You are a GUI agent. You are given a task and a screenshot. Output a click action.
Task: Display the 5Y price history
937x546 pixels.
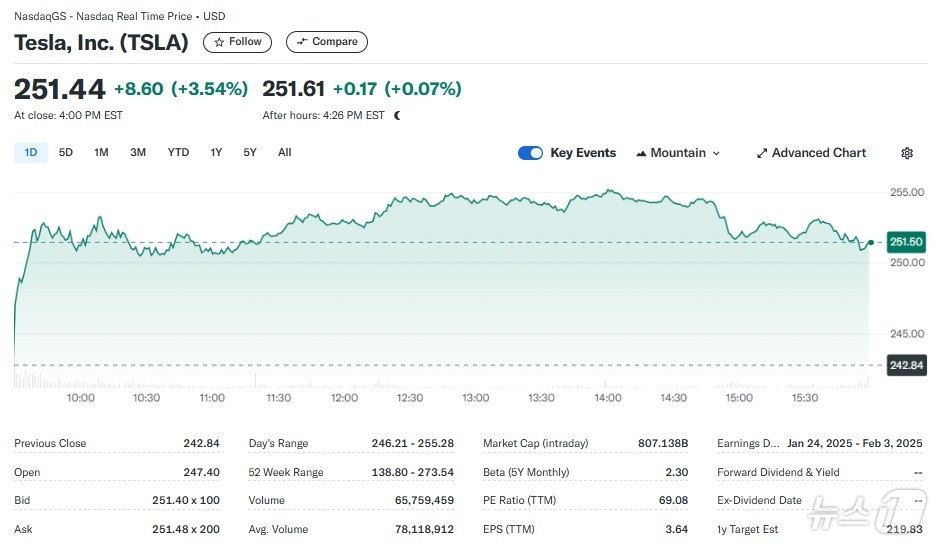[250, 153]
